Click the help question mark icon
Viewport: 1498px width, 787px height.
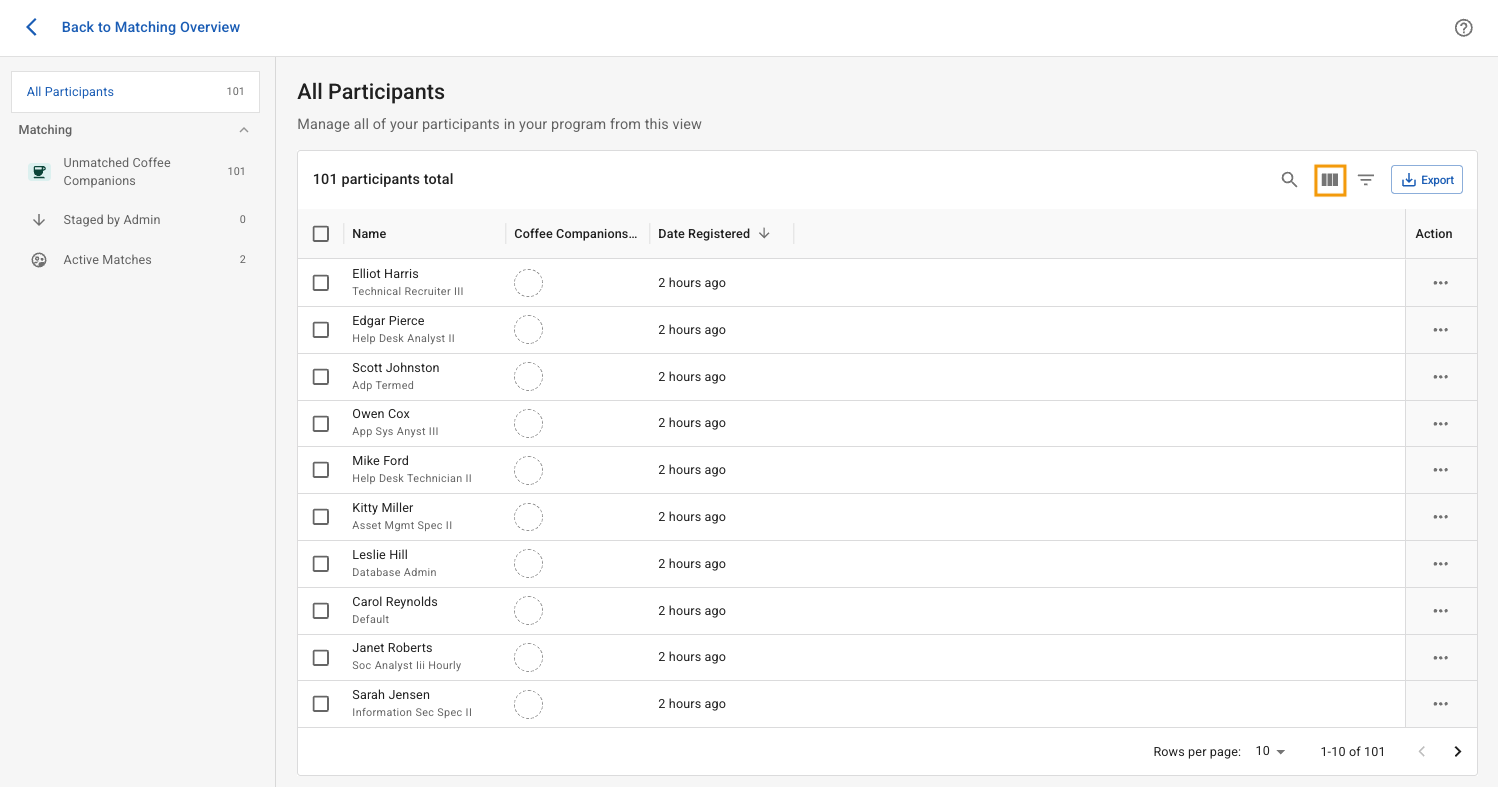click(x=1463, y=28)
